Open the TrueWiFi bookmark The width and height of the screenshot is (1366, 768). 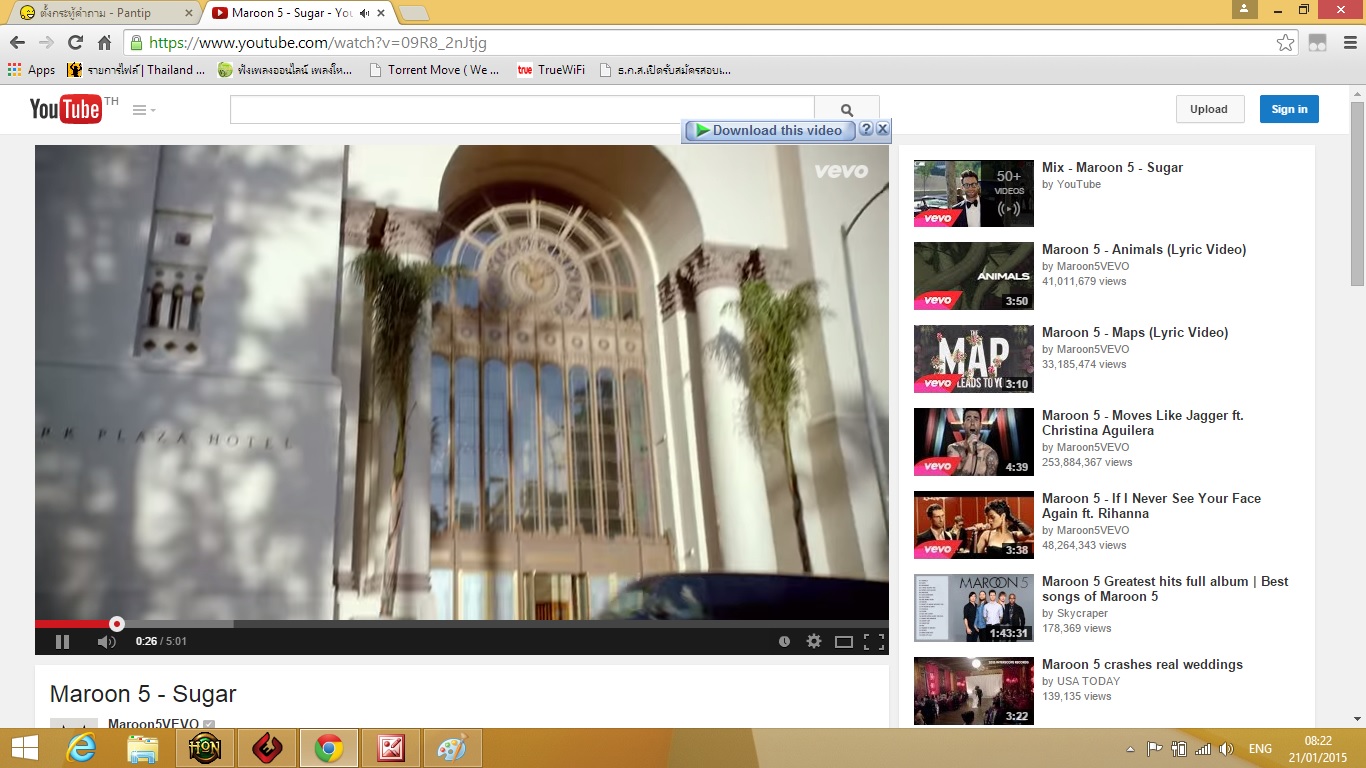point(551,70)
